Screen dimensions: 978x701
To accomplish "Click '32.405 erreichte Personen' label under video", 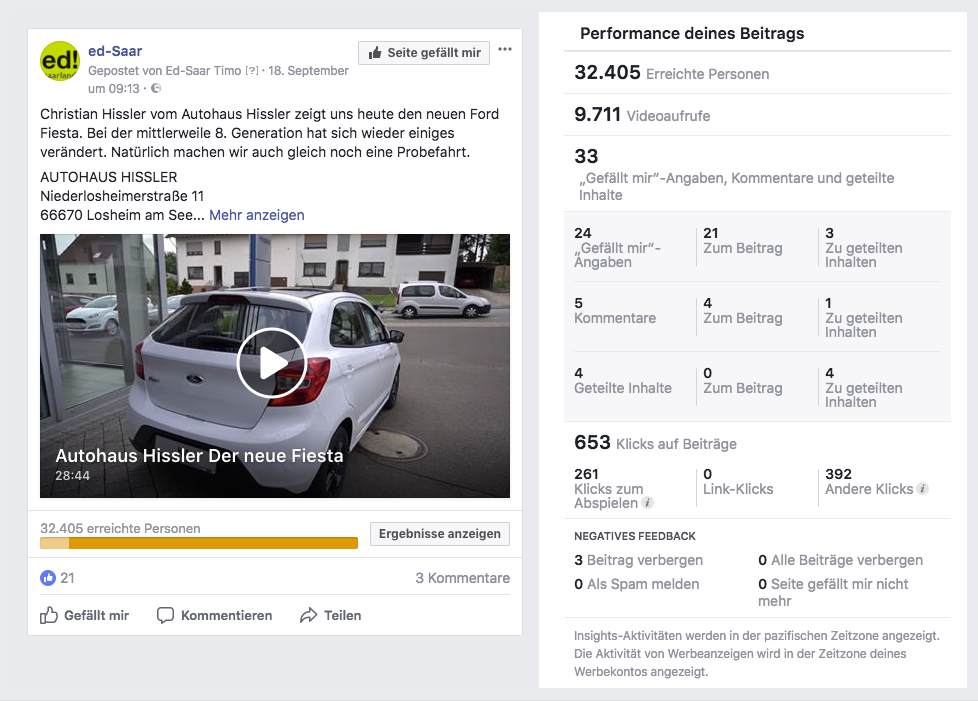I will (x=120, y=528).
